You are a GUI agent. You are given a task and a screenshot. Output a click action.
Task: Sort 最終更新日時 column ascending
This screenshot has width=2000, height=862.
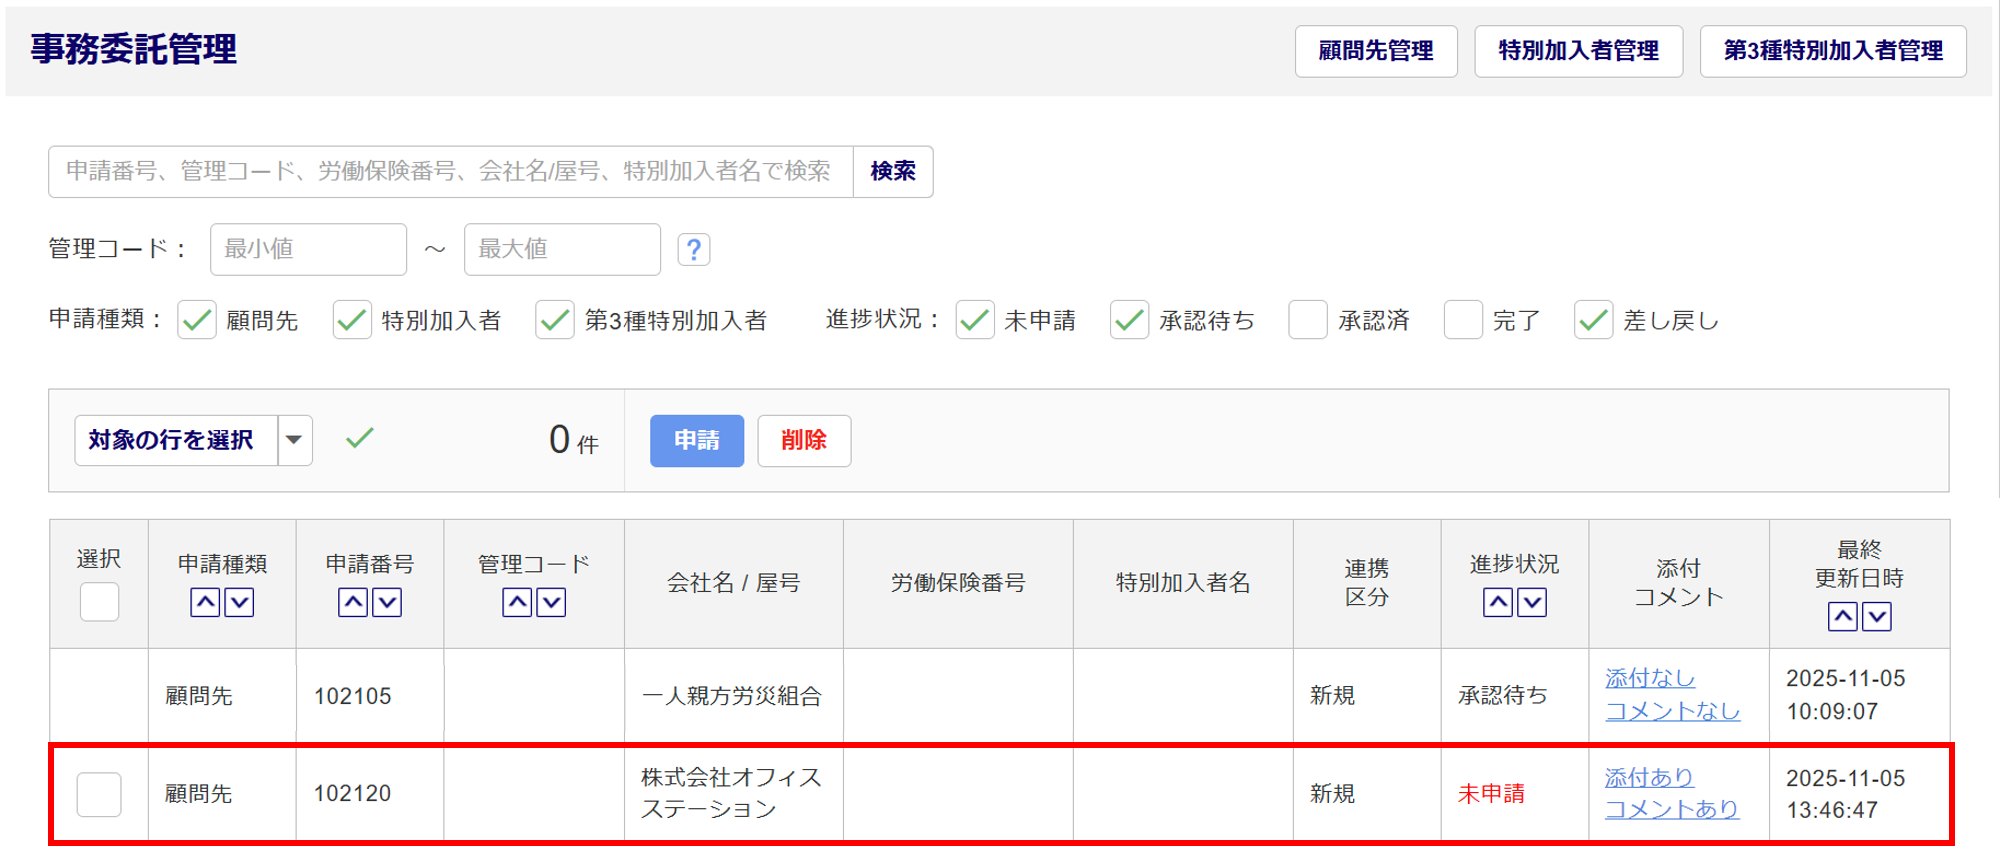click(1842, 616)
